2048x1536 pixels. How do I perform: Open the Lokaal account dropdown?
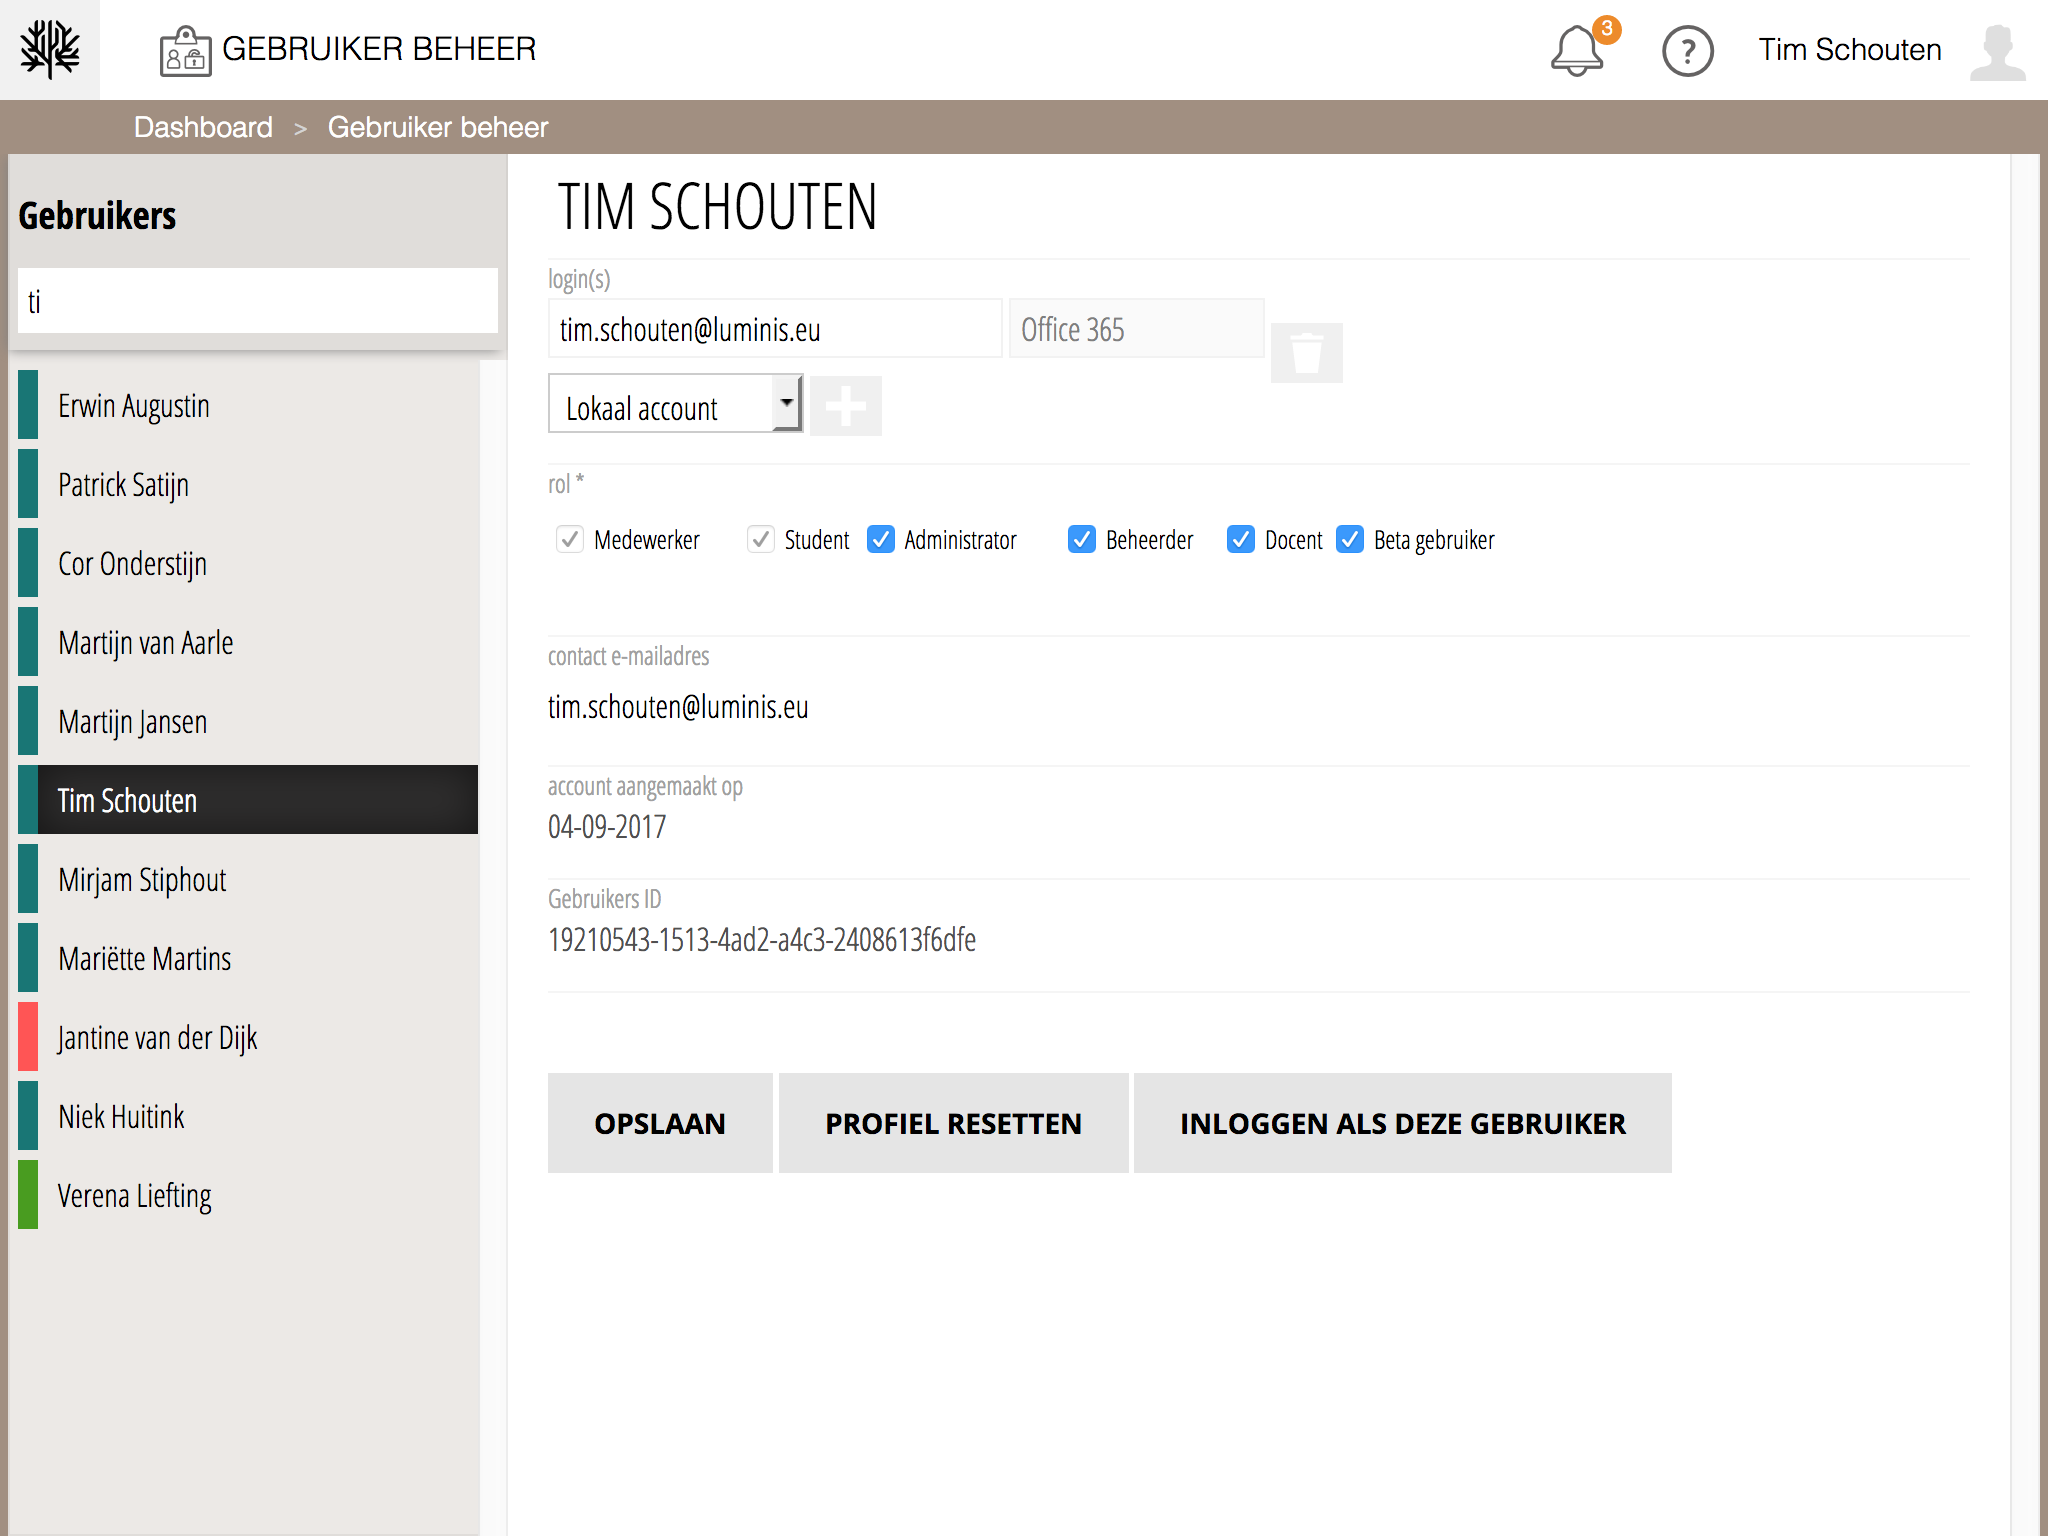(675, 404)
